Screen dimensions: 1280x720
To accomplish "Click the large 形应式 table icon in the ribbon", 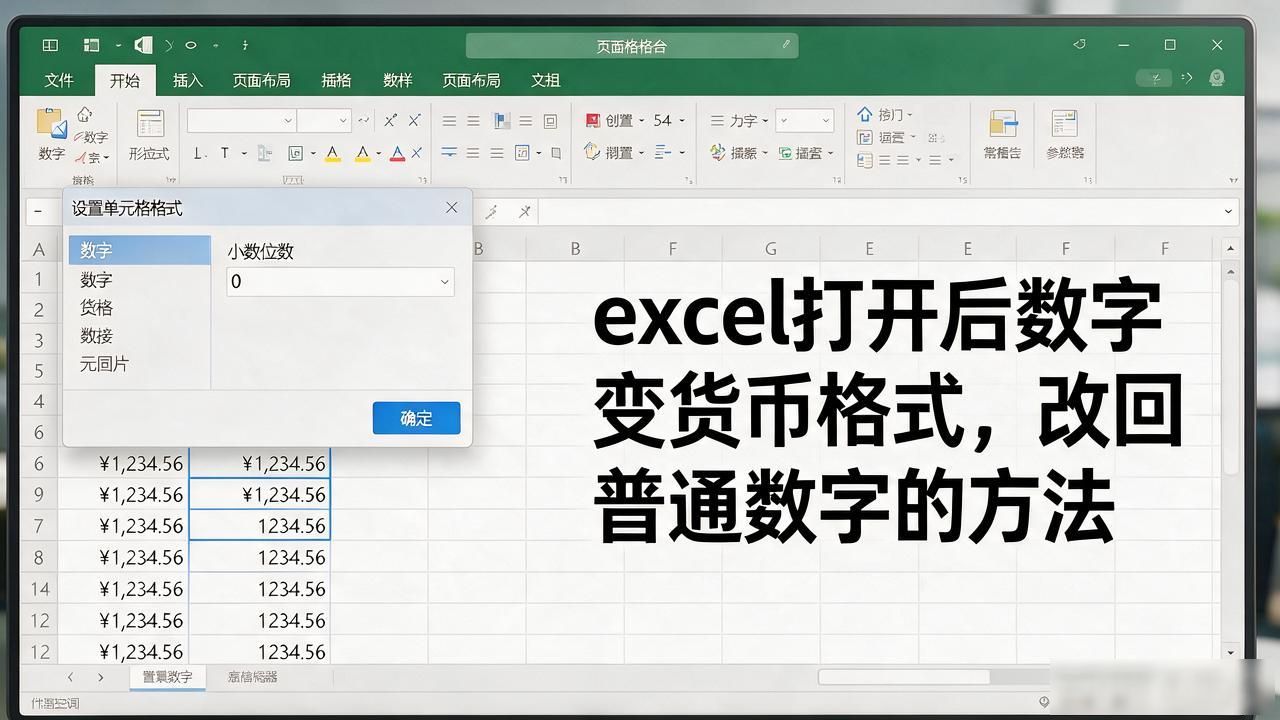I will pyautogui.click(x=150, y=124).
